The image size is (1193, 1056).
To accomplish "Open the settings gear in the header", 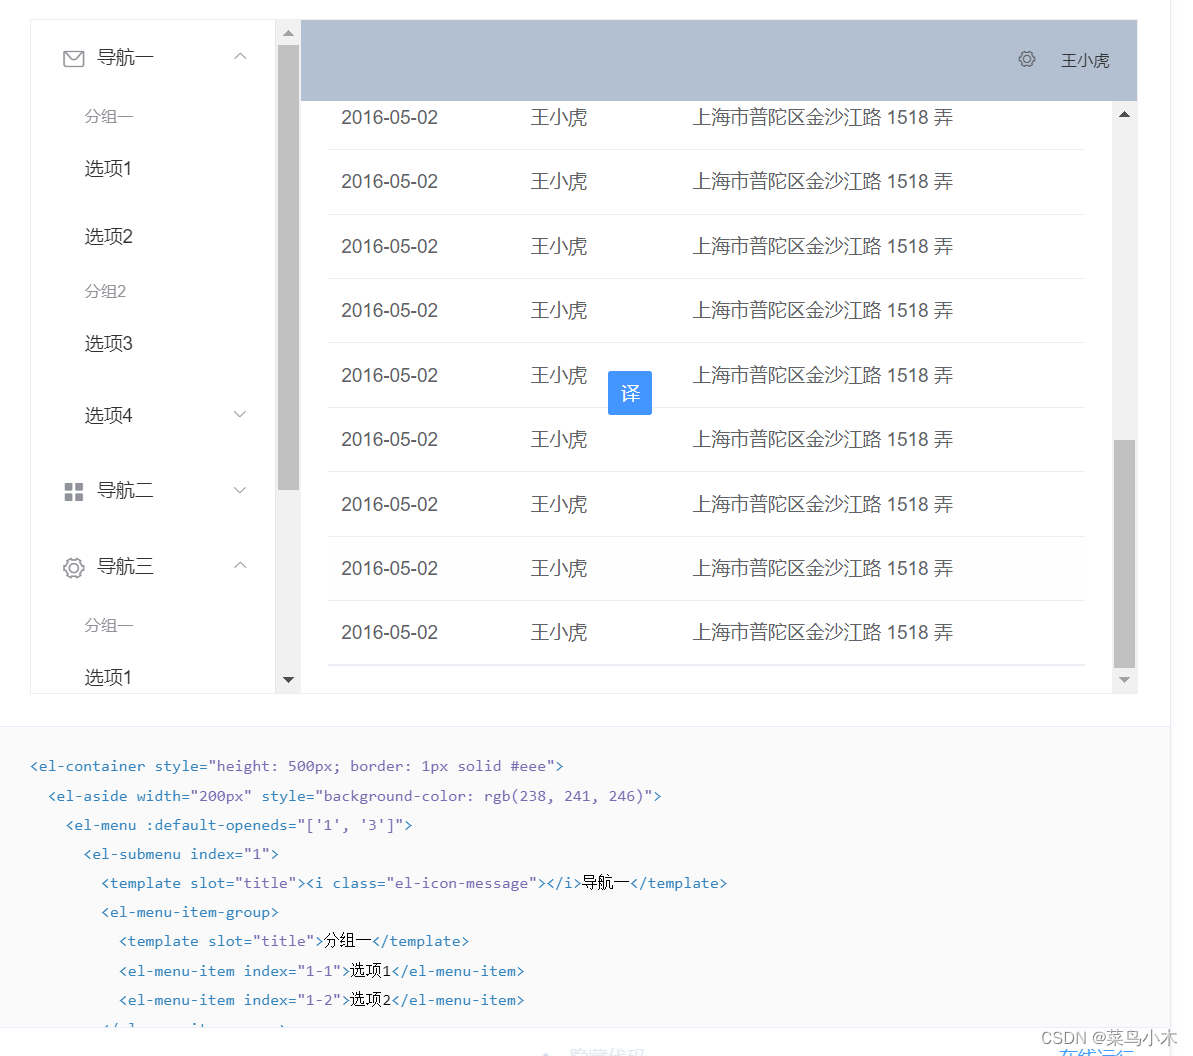I will [x=1026, y=59].
